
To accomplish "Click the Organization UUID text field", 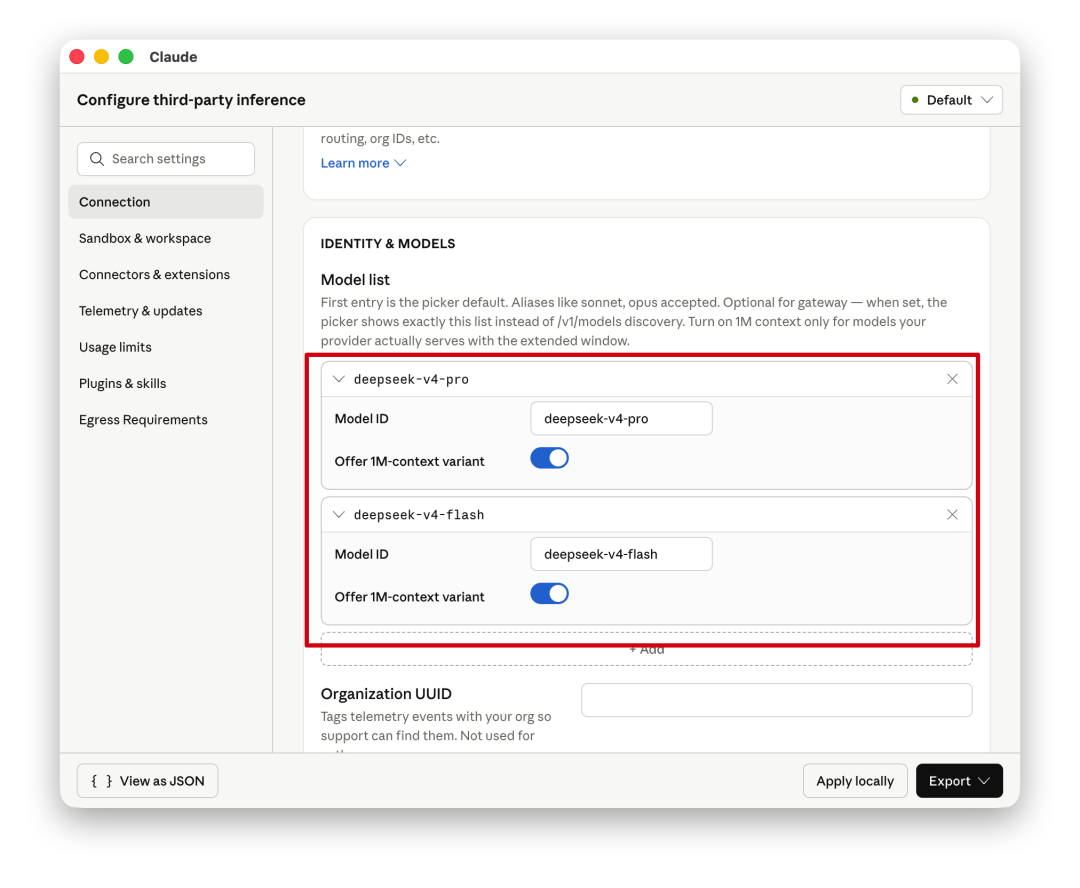I will pyautogui.click(x=776, y=700).
